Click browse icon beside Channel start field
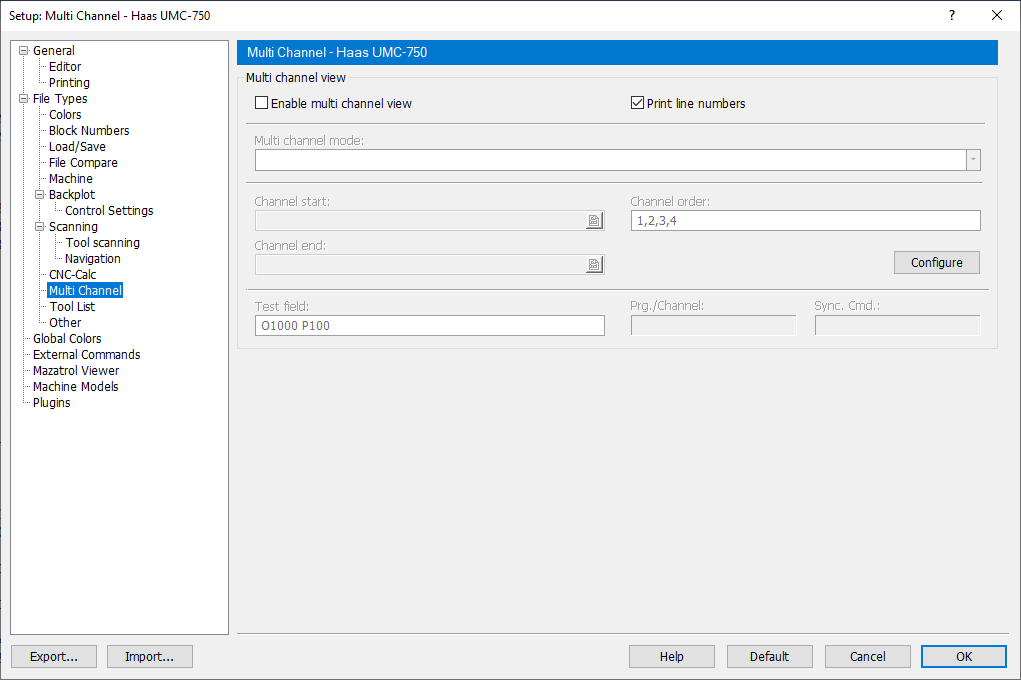Viewport: 1021px width, 680px height. pyautogui.click(x=594, y=221)
